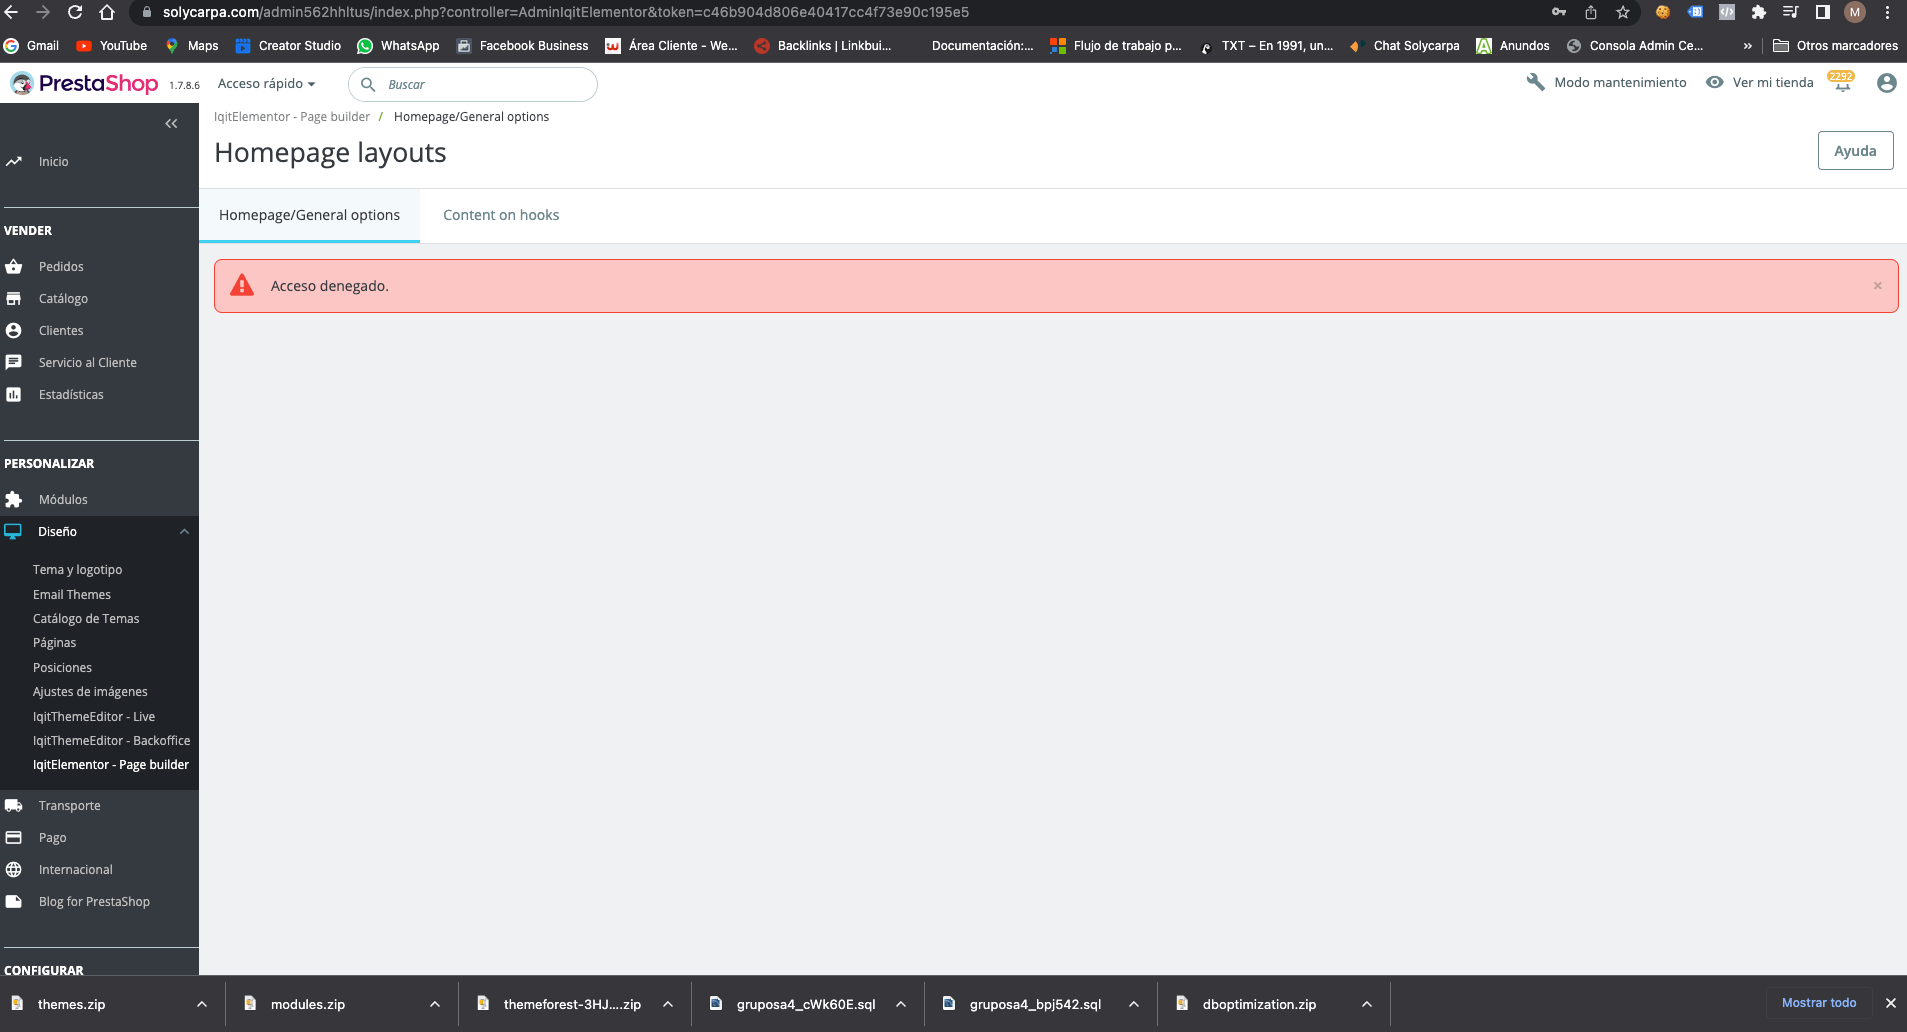
Task: Open options for dboptimization.zip download
Action: click(x=1366, y=1004)
